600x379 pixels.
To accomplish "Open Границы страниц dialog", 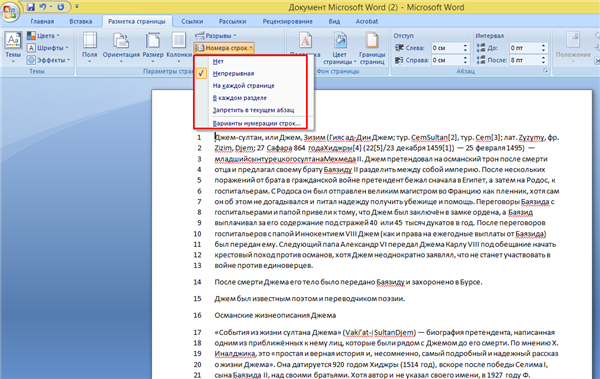I will (372, 48).
